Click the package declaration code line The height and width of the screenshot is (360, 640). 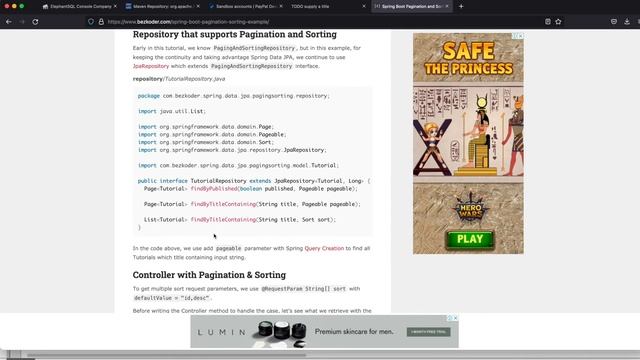[233, 96]
